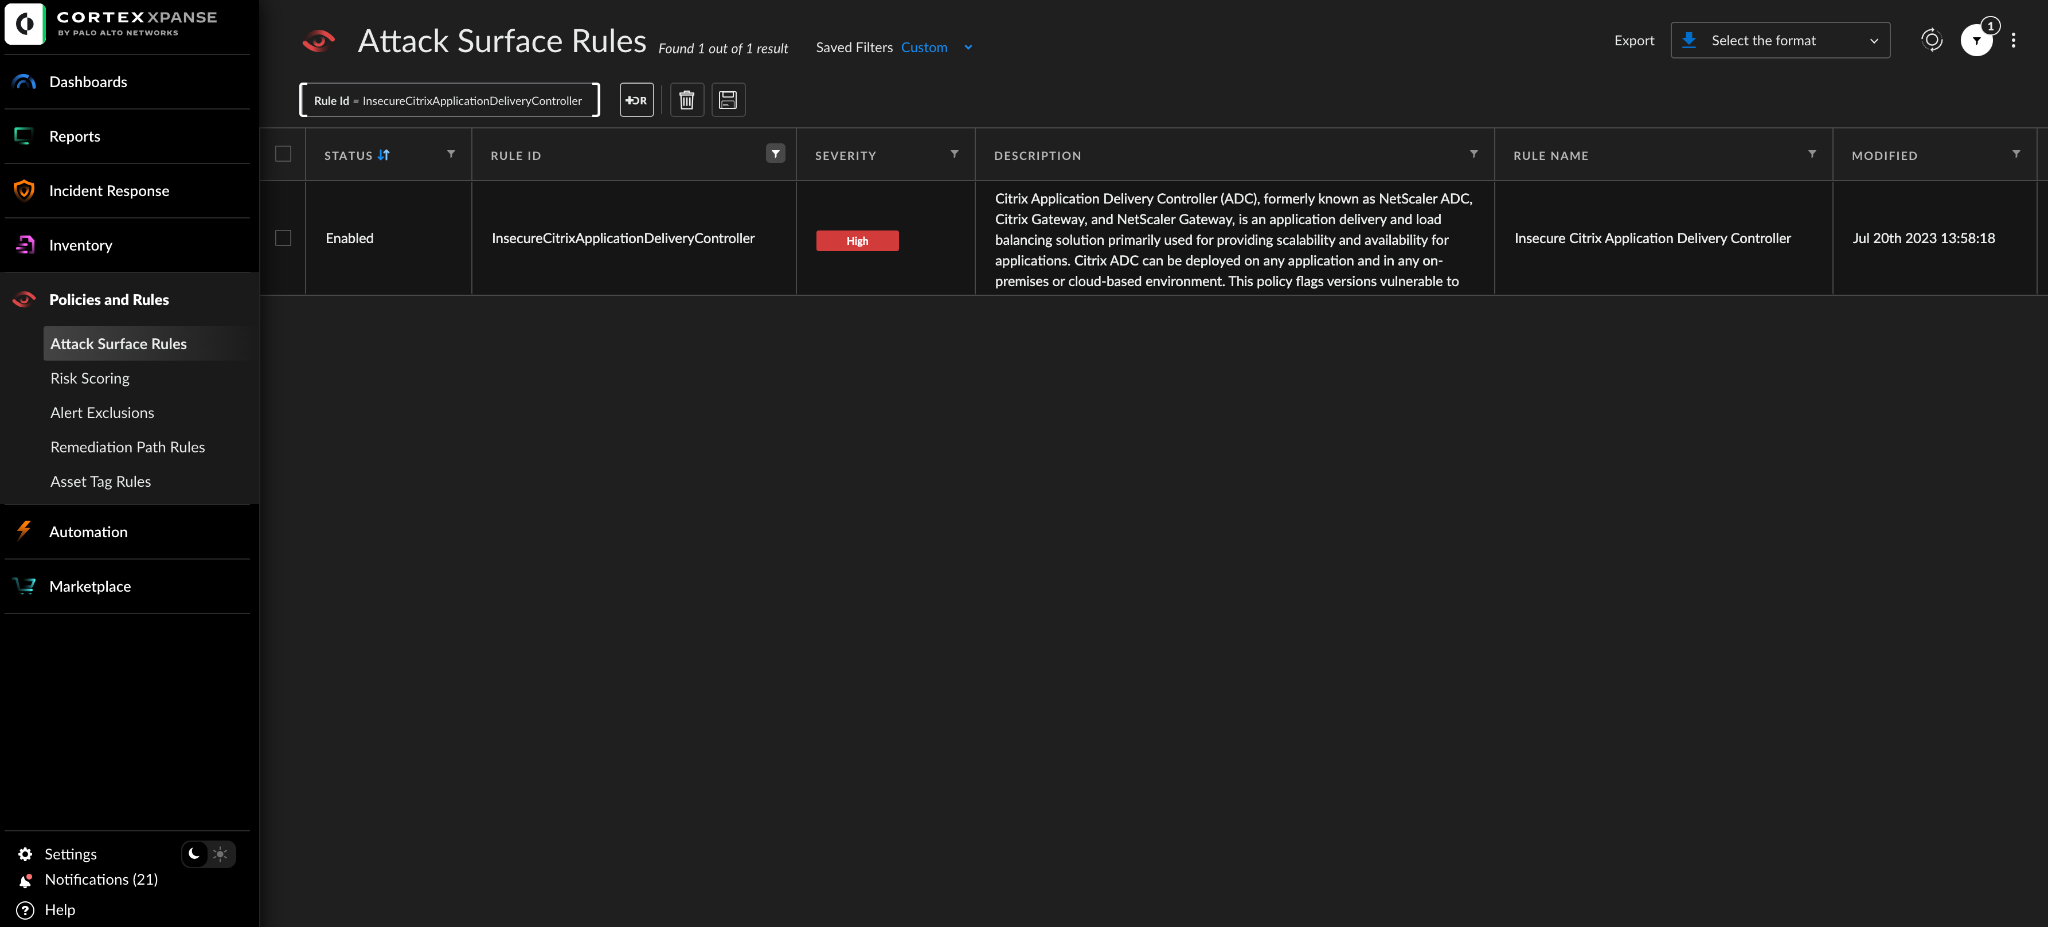Open the Rule Name column filter dropdown
The width and height of the screenshot is (2048, 927).
1812,154
